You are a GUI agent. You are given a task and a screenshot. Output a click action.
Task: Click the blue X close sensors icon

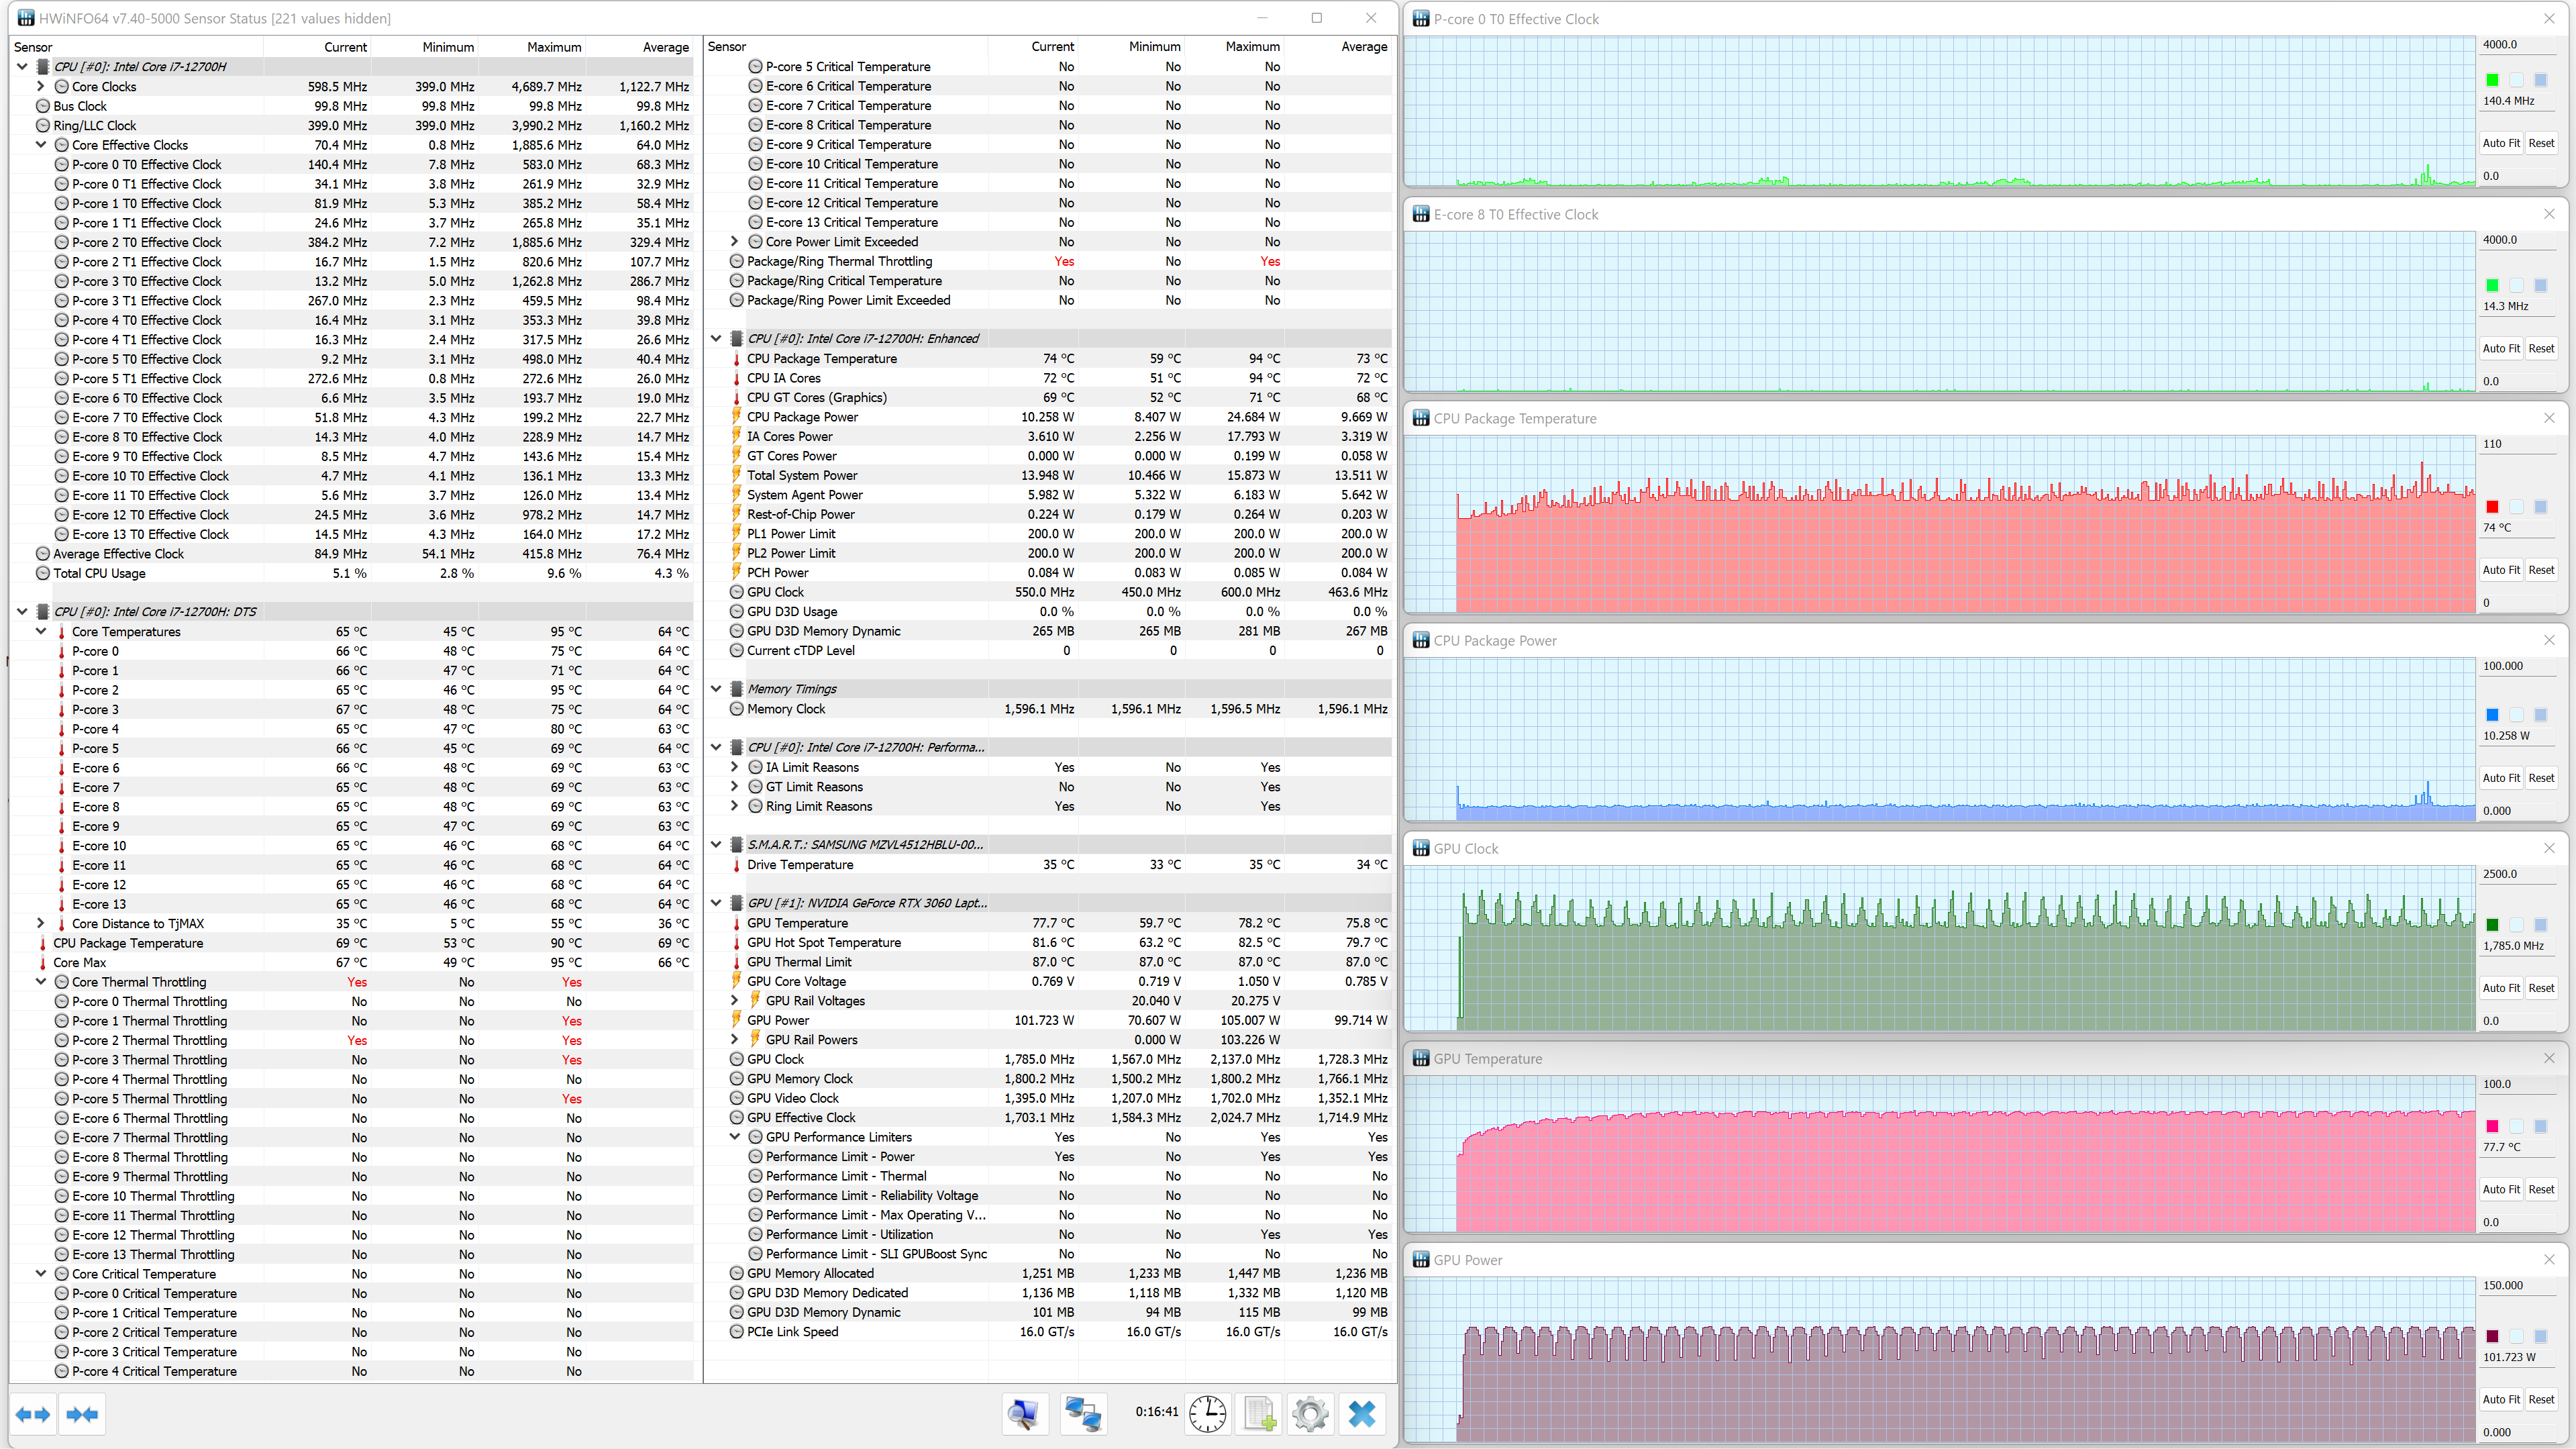click(x=1362, y=1414)
